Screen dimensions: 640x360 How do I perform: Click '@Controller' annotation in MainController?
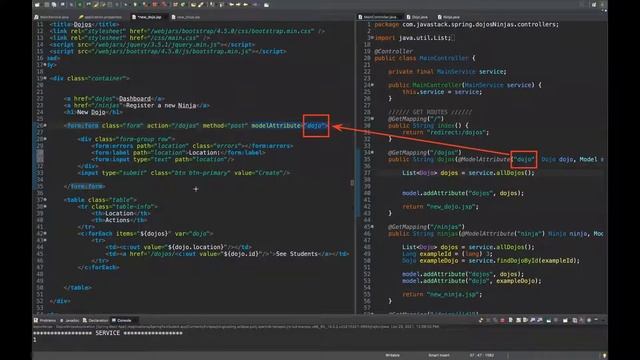point(394,51)
